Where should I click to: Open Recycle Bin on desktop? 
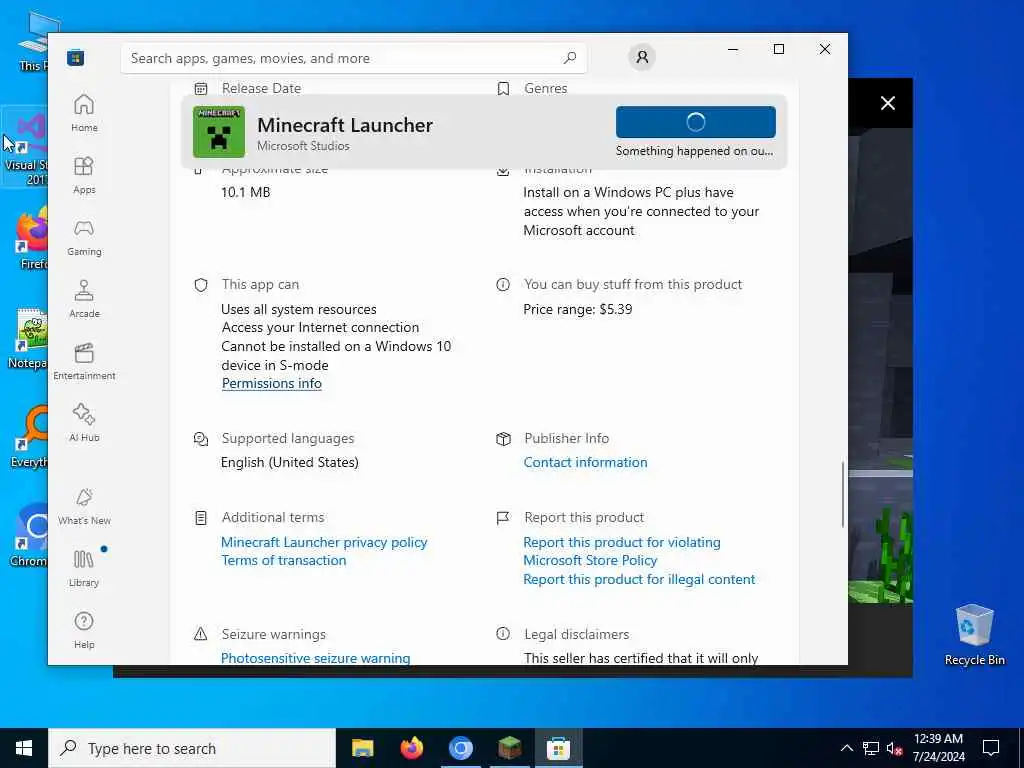point(974,633)
